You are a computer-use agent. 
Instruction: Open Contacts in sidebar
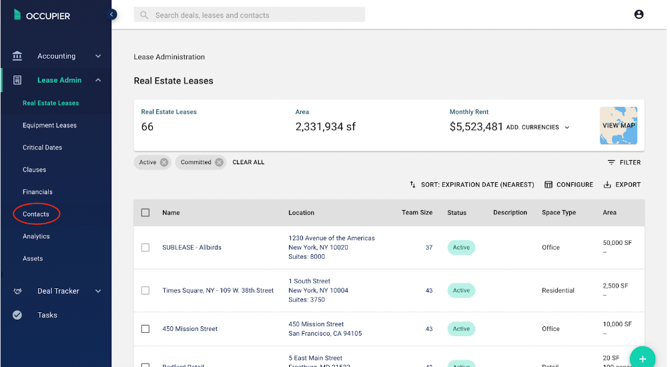(36, 214)
